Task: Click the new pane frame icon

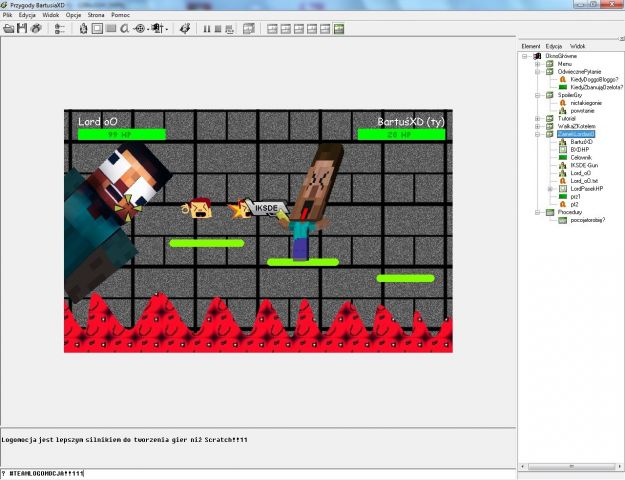Action: pyautogui.click(x=97, y=29)
